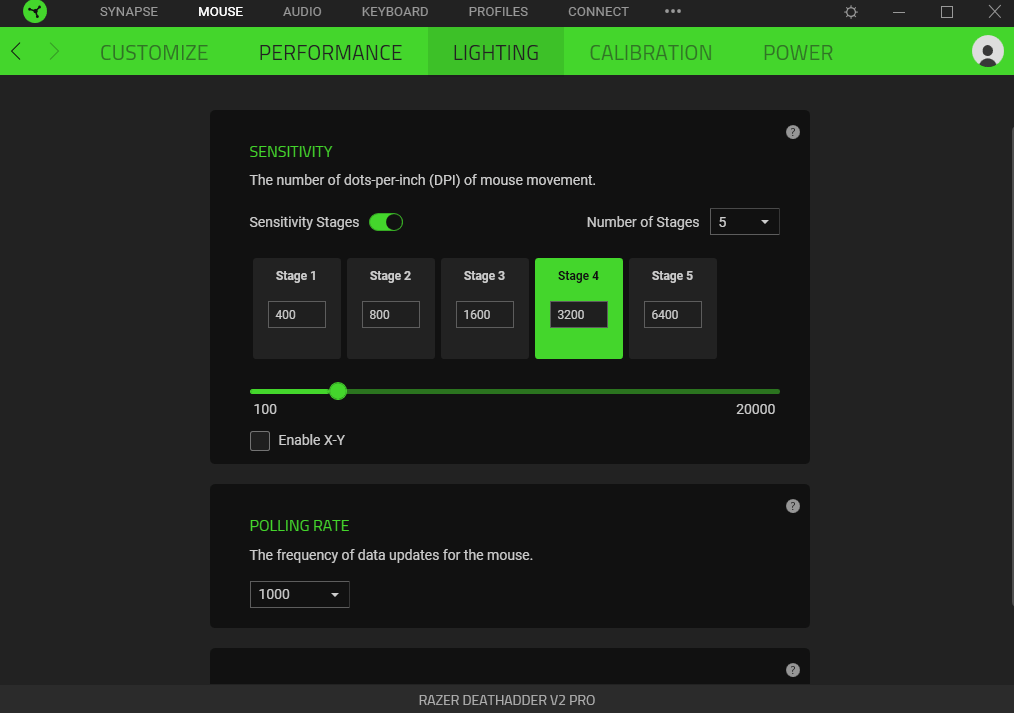Click the back navigation arrow
Image resolution: width=1014 pixels, height=713 pixels.
coord(16,52)
